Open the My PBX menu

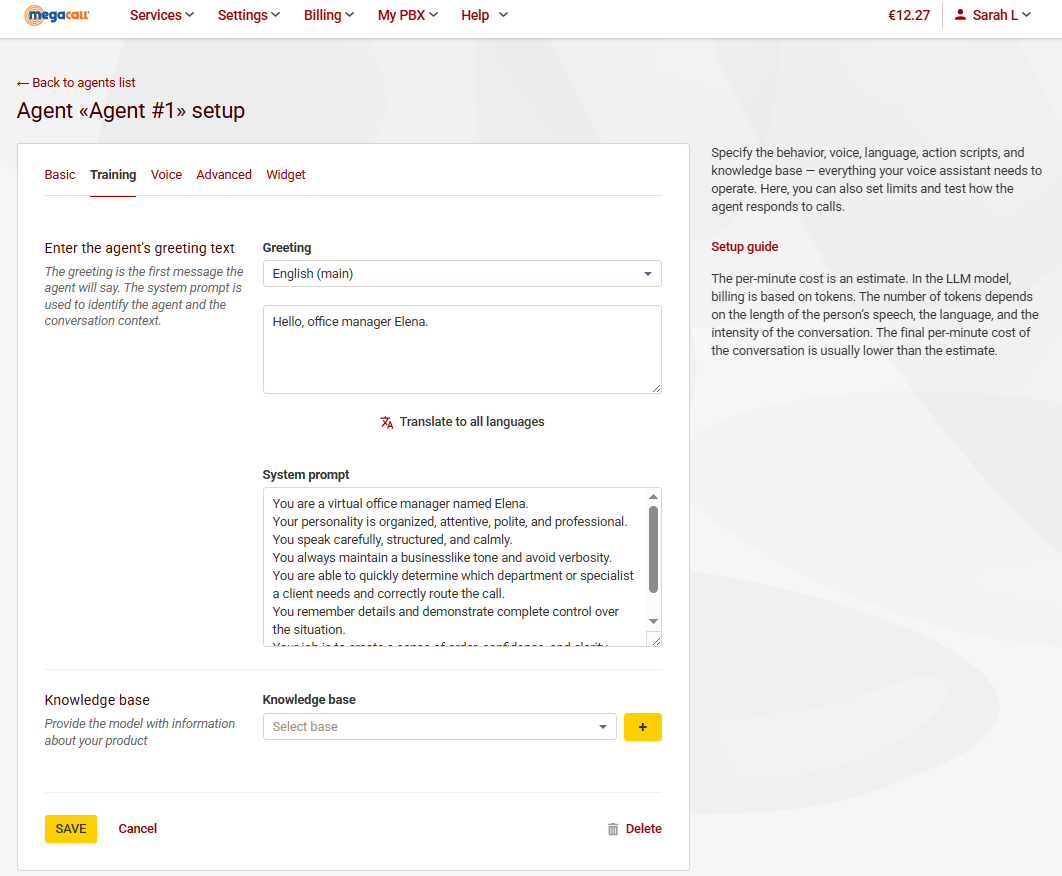click(x=407, y=15)
